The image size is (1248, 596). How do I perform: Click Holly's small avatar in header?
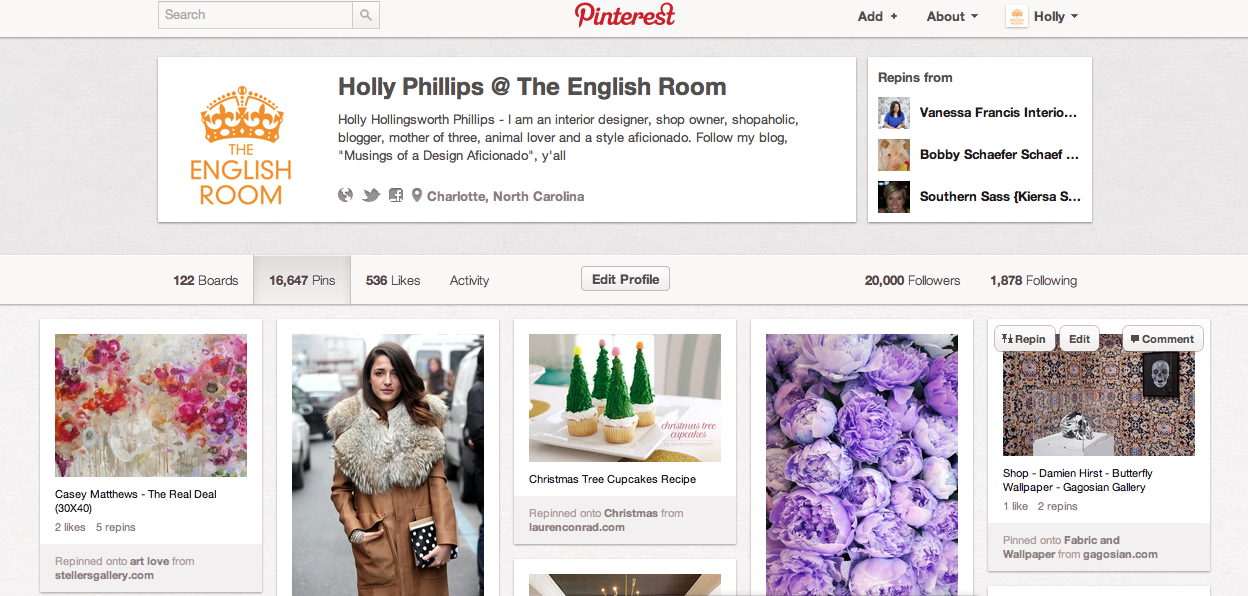(1016, 16)
